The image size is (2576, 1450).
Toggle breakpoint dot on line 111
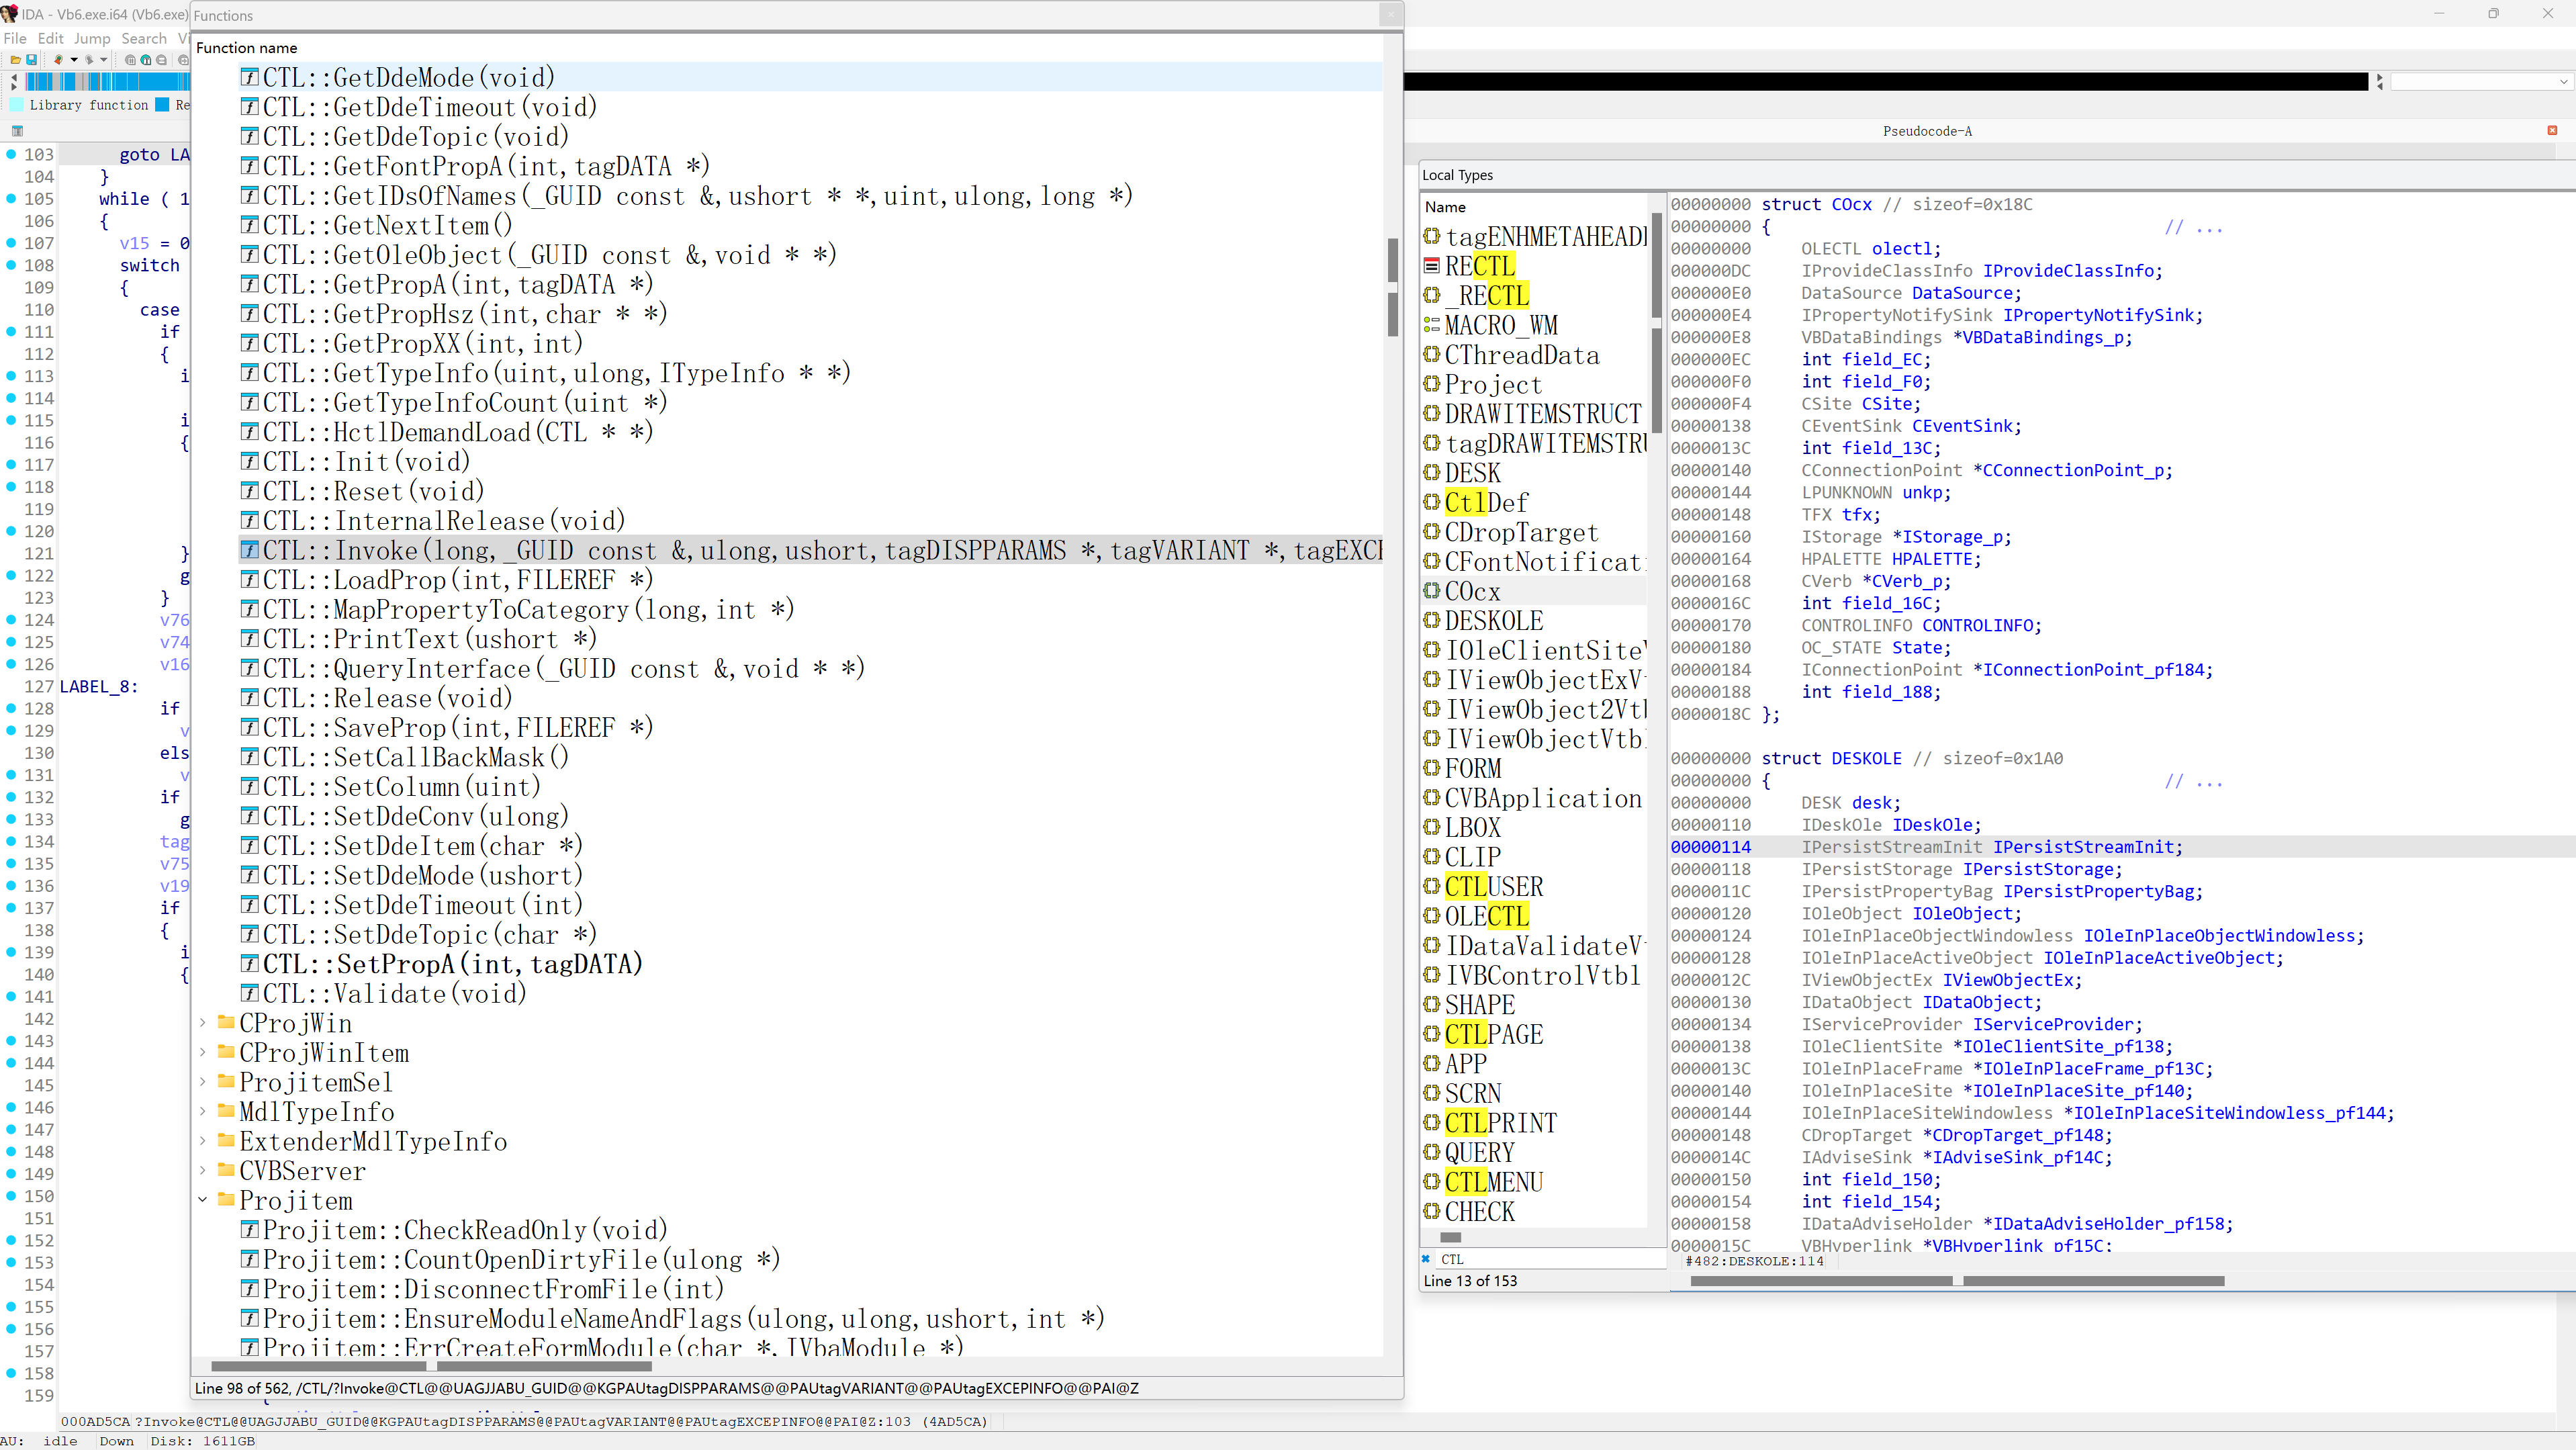[12, 331]
